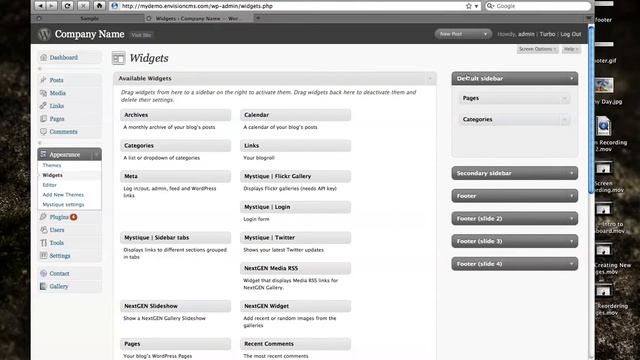Click the browser URL address field

294,6
